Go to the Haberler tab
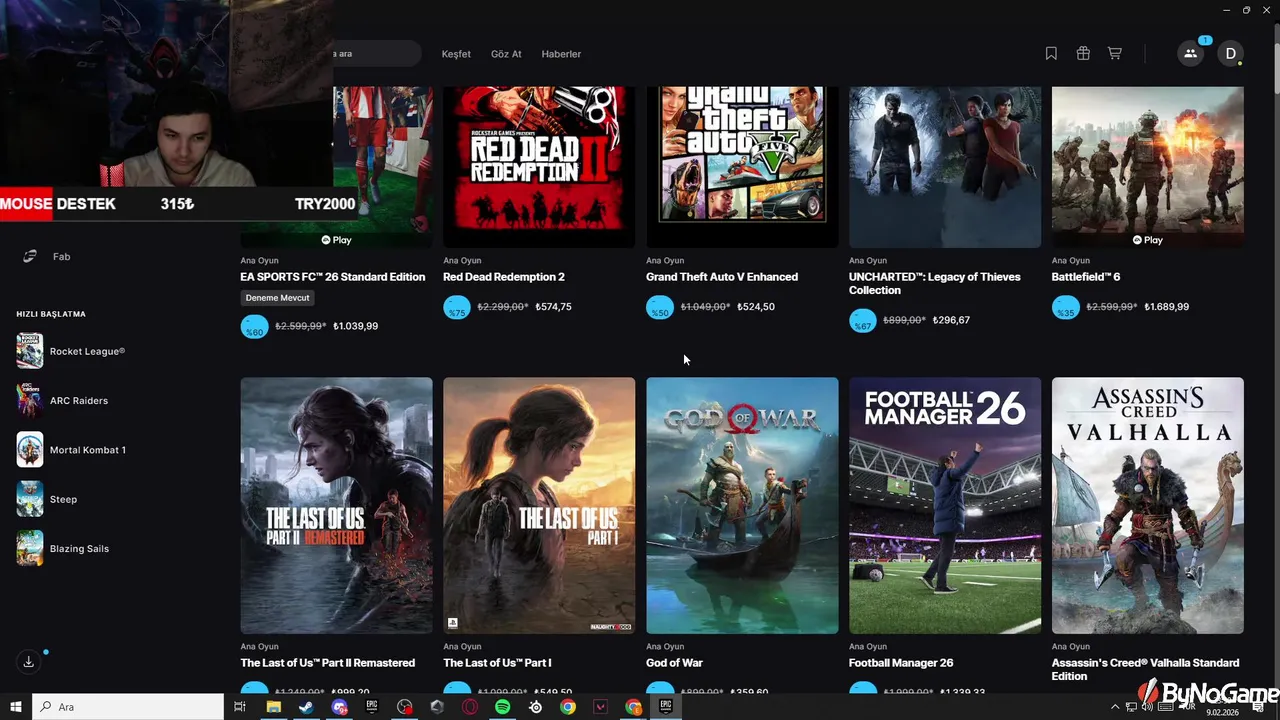Image resolution: width=1280 pixels, height=720 pixels. click(561, 54)
